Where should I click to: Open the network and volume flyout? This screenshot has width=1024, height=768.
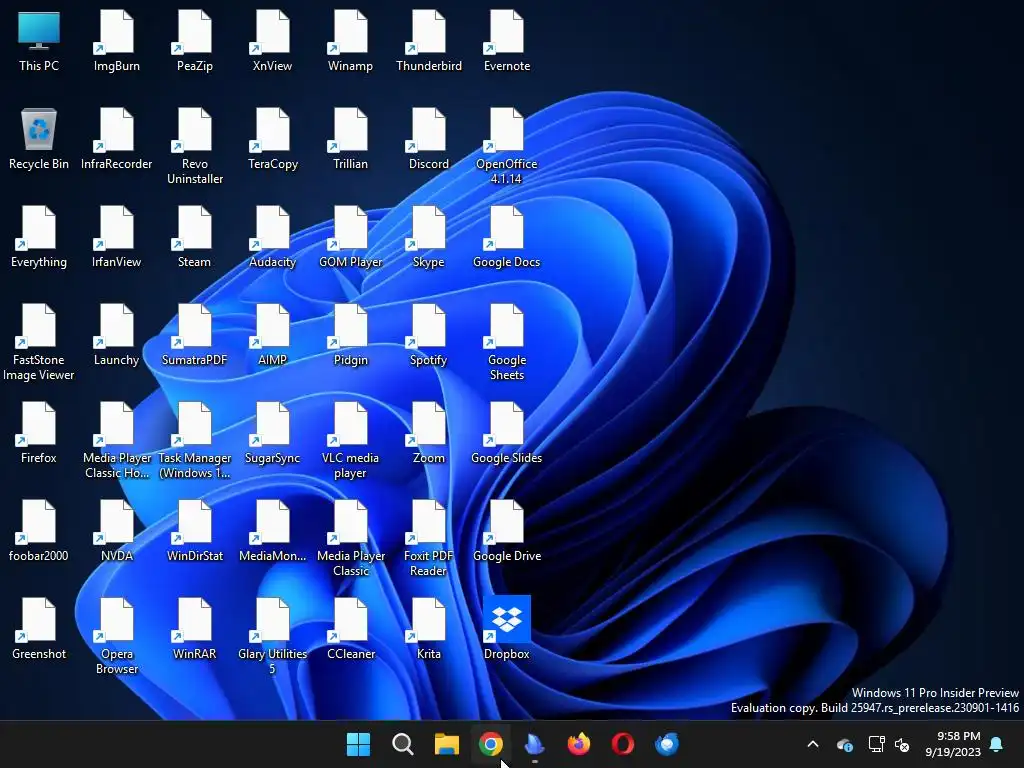[889, 744]
